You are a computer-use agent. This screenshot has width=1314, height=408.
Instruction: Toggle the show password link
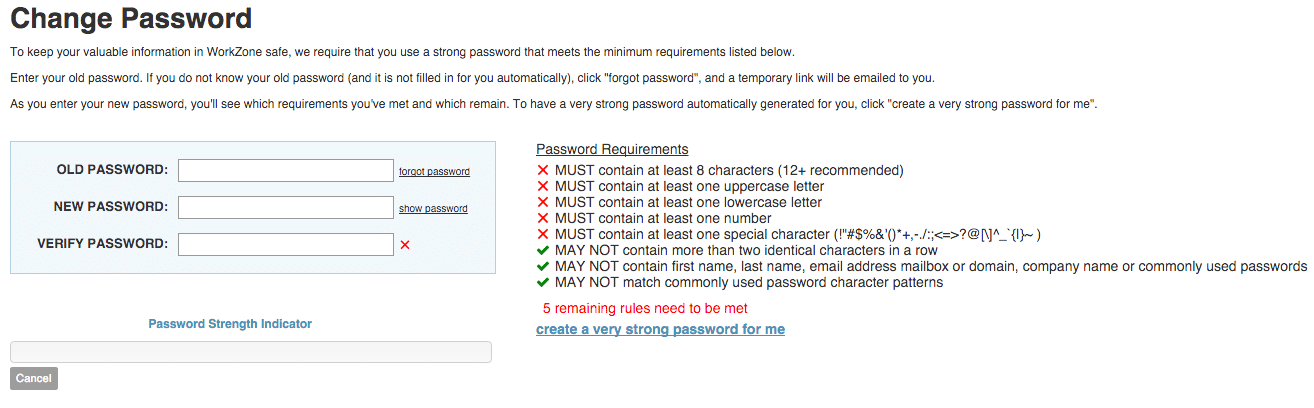pyautogui.click(x=433, y=209)
